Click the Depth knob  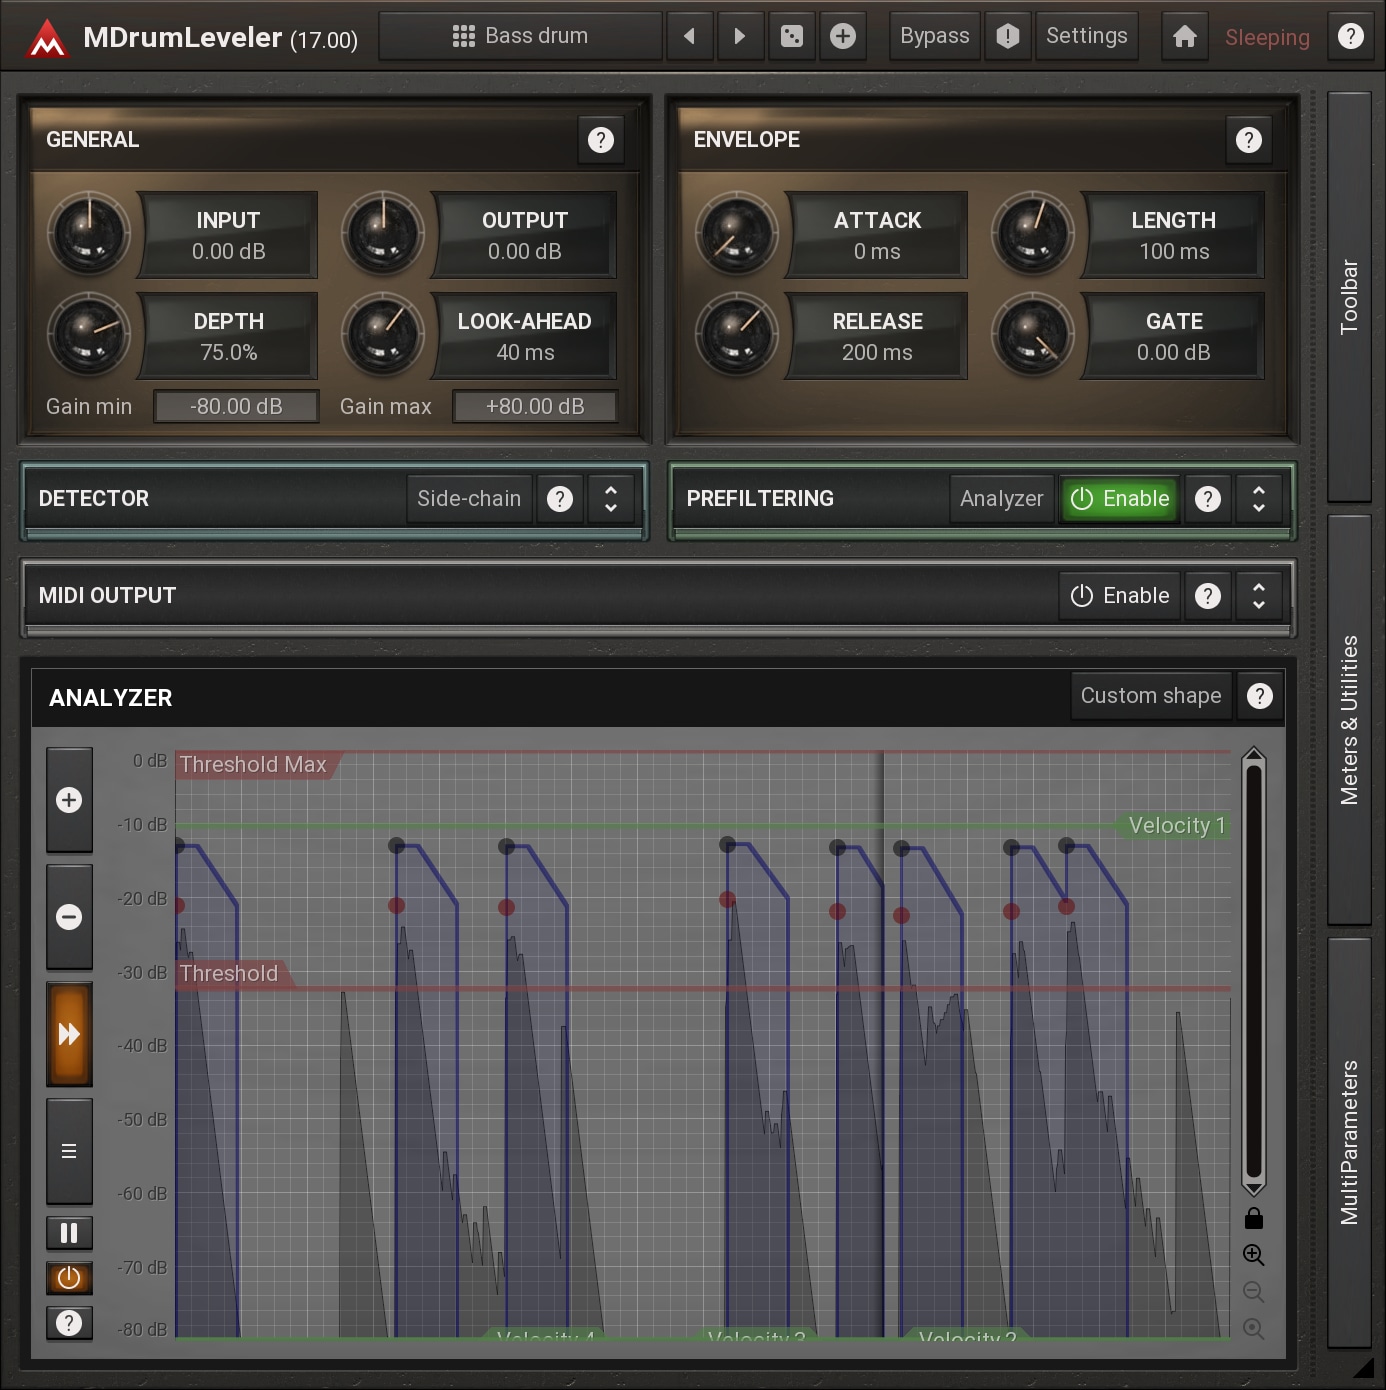tap(89, 334)
